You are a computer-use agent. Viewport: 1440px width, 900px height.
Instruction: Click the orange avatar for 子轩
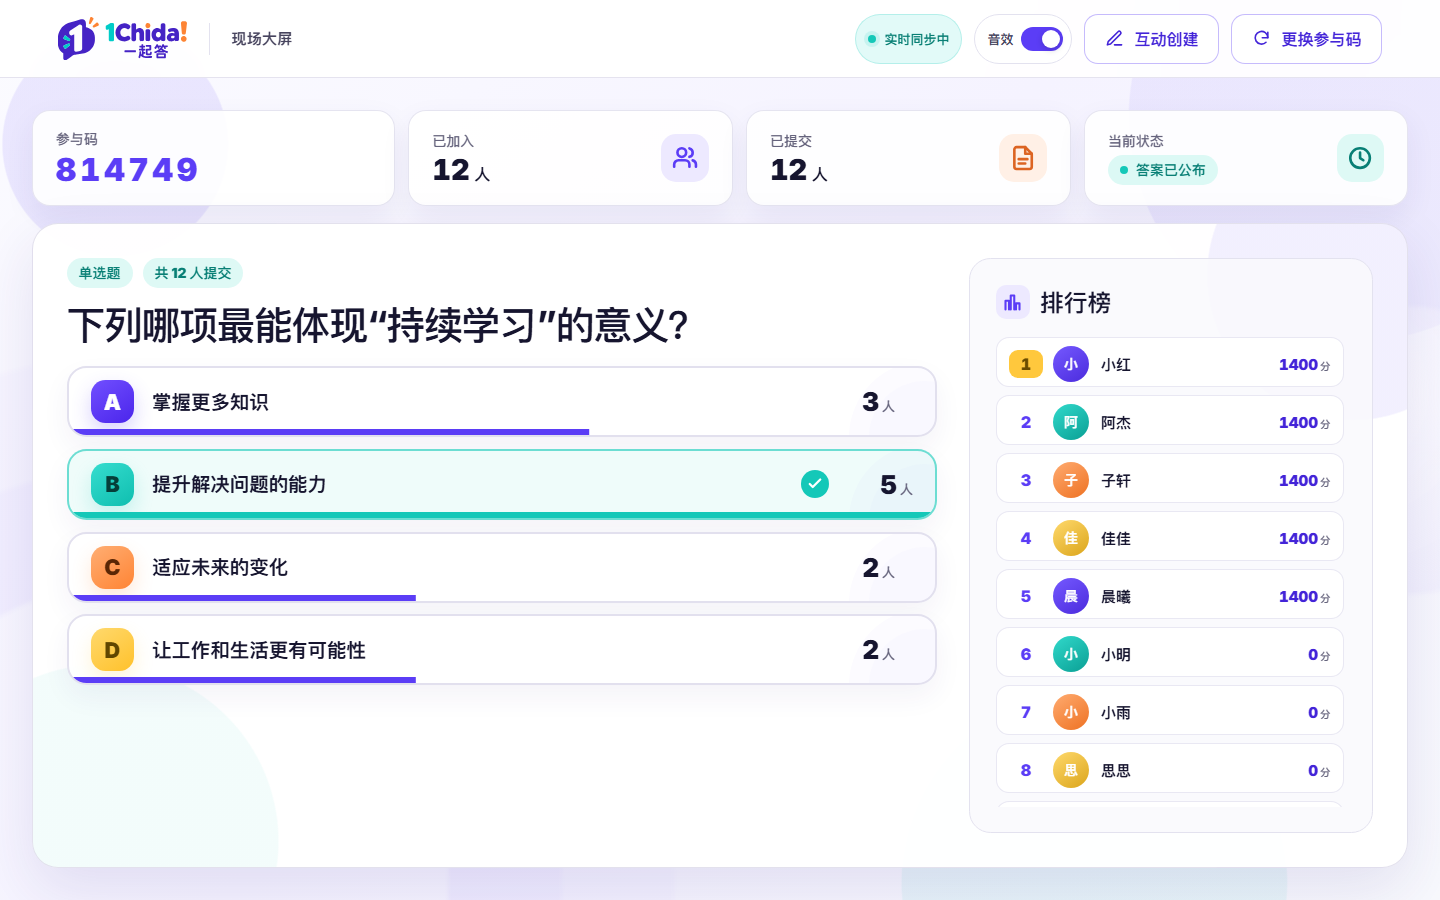click(x=1071, y=480)
